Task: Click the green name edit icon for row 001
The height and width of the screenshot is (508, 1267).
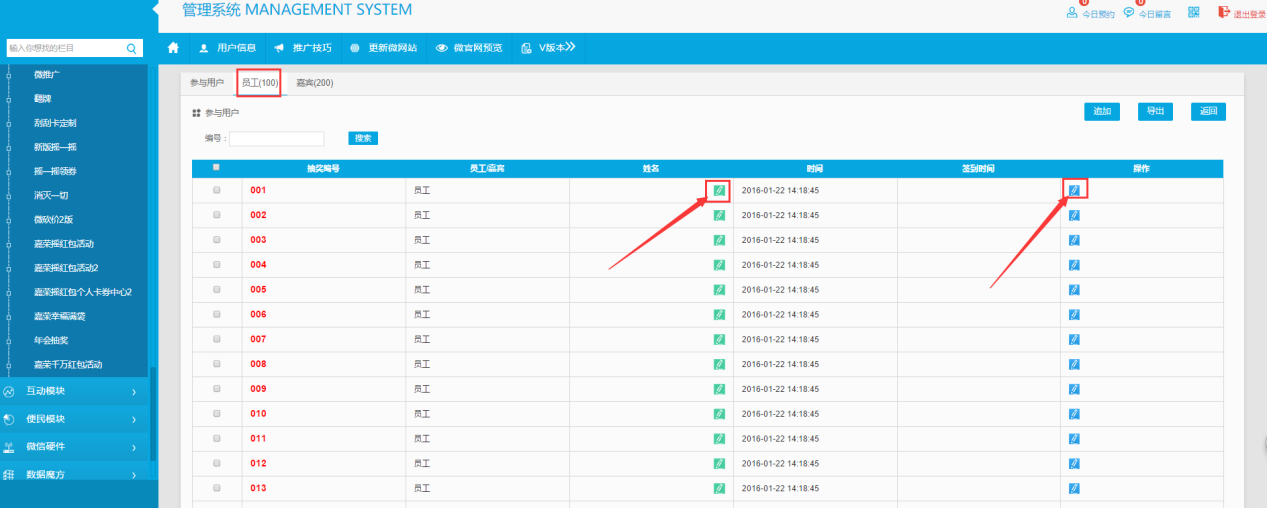Action: (x=719, y=190)
